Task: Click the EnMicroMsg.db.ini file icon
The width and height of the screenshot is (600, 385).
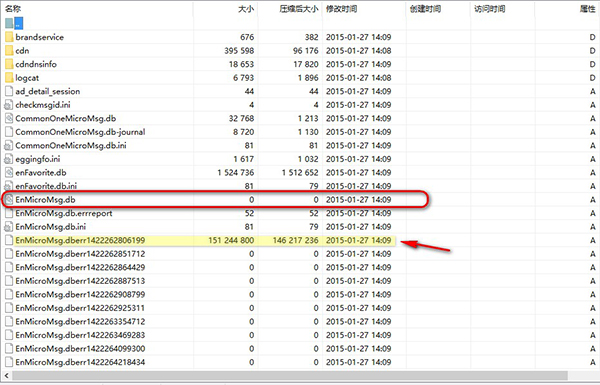Action: click(x=8, y=227)
